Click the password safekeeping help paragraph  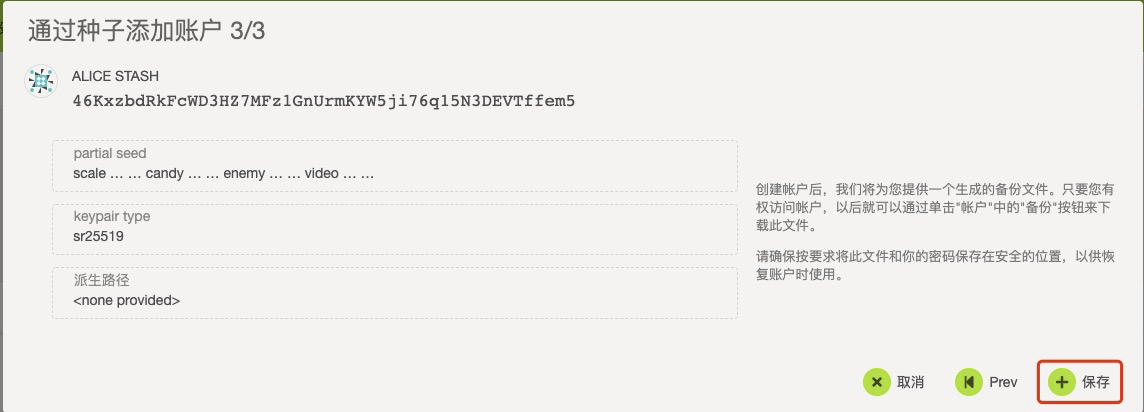934,265
